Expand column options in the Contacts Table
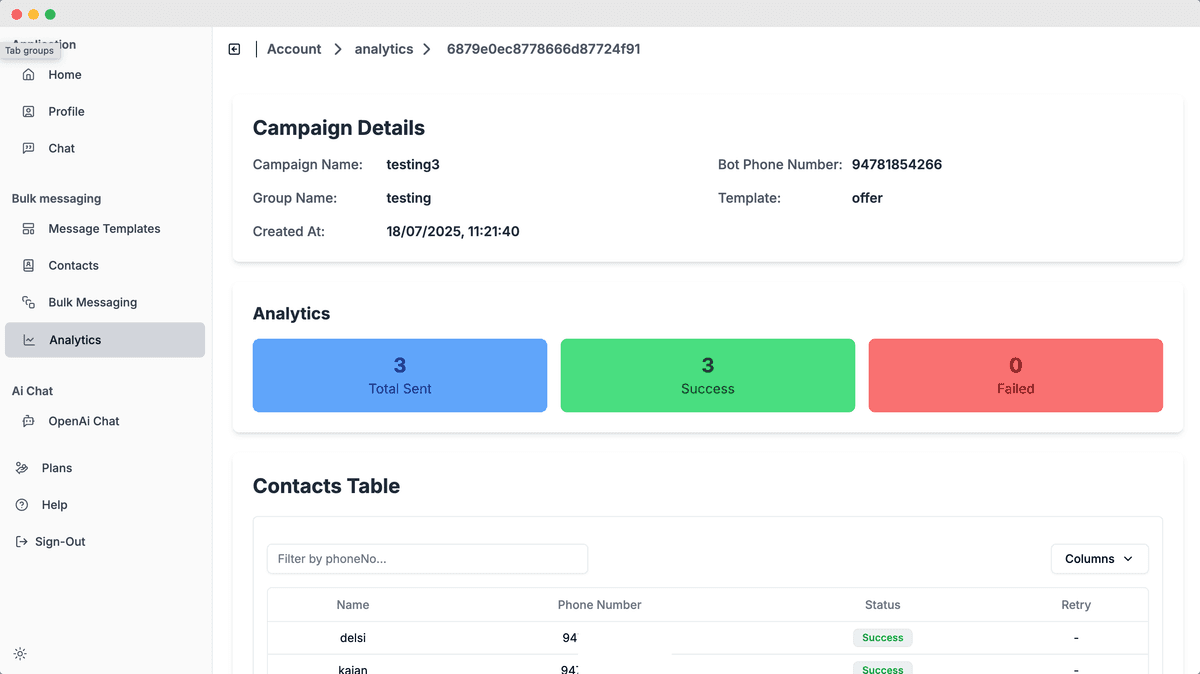This screenshot has height=674, width=1200. [1099, 559]
